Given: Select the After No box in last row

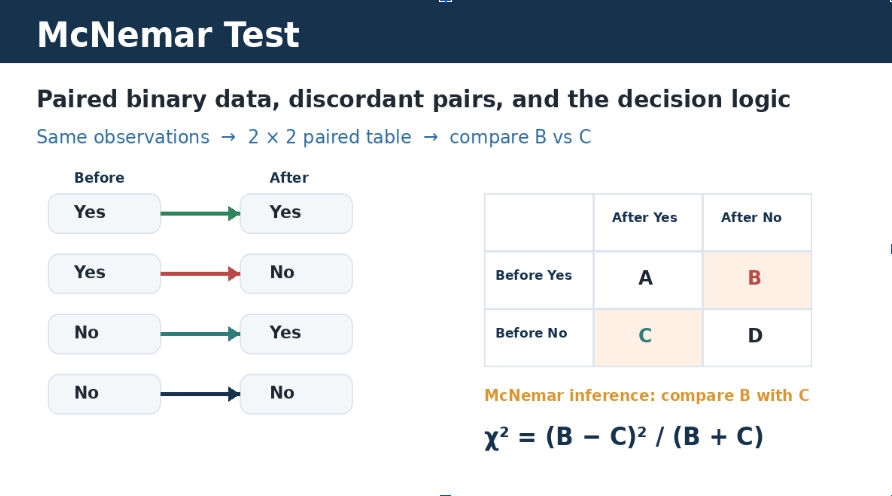Looking at the screenshot, I should pyautogui.click(x=296, y=394).
